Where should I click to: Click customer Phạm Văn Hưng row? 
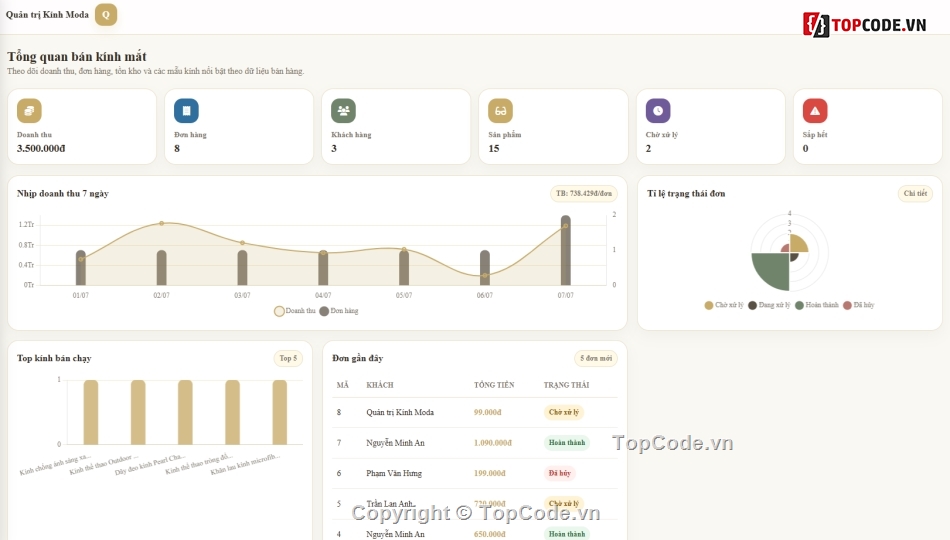(x=394, y=473)
